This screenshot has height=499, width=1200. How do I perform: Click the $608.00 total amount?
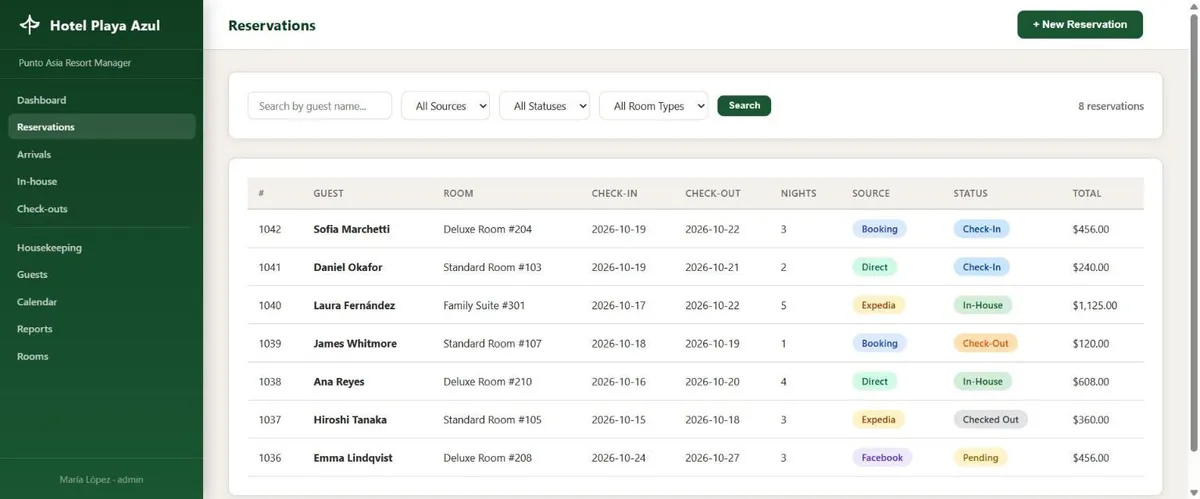coord(1091,381)
